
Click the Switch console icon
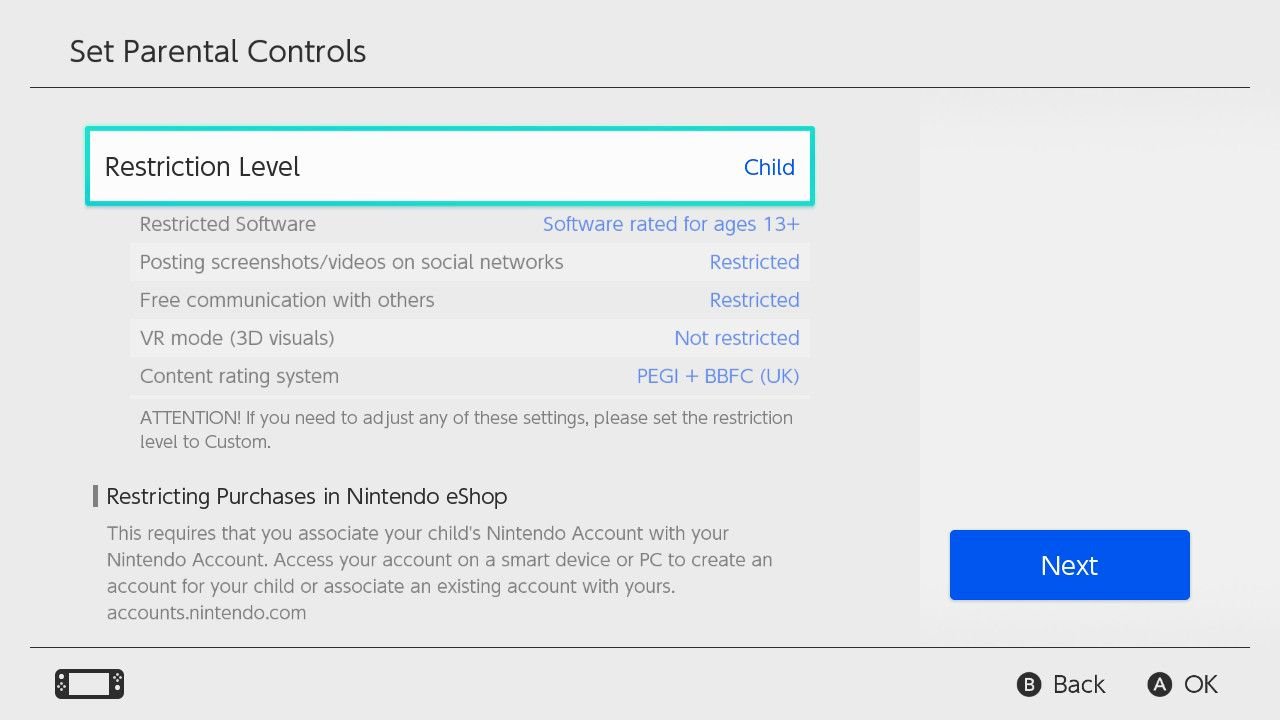click(x=89, y=684)
